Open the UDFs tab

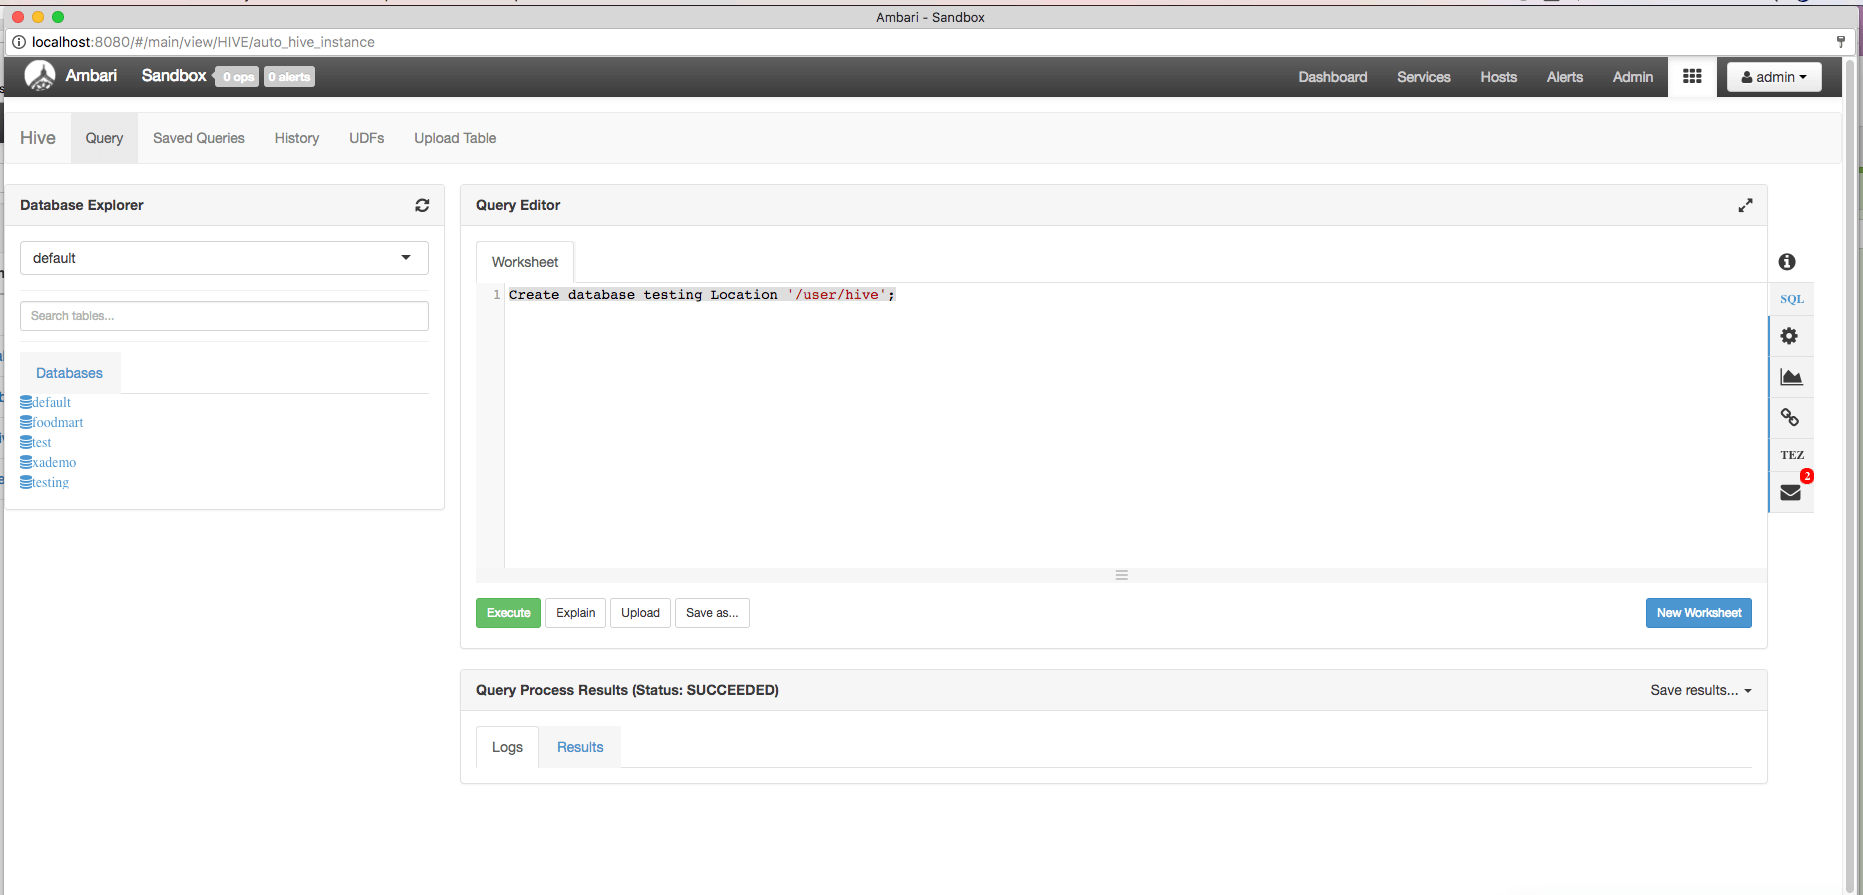coord(366,138)
